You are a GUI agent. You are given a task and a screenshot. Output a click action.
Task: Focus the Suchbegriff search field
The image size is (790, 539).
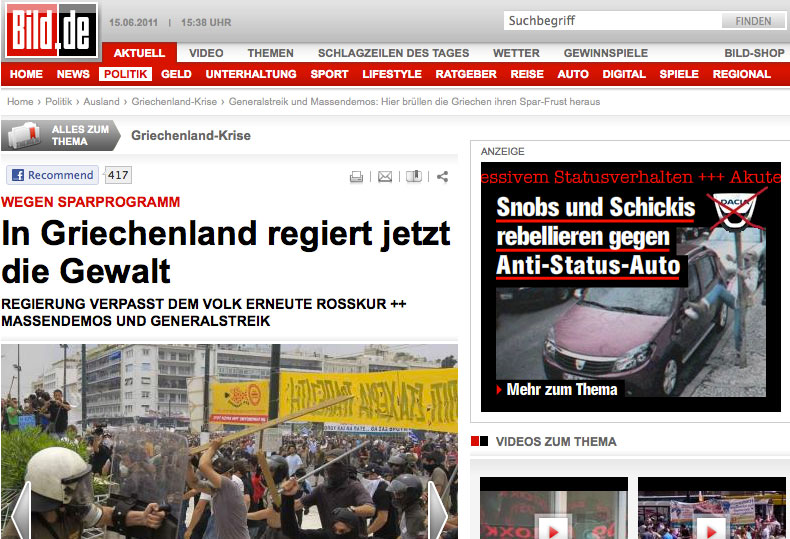click(x=612, y=21)
